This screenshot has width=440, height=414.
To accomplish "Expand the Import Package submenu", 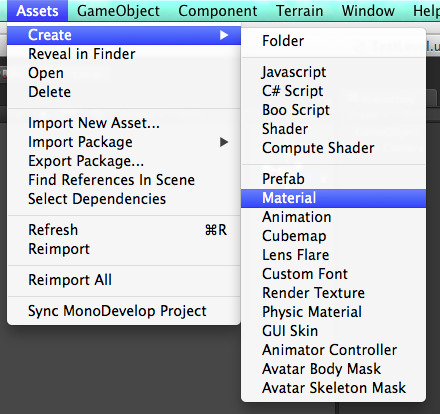I will pos(124,142).
